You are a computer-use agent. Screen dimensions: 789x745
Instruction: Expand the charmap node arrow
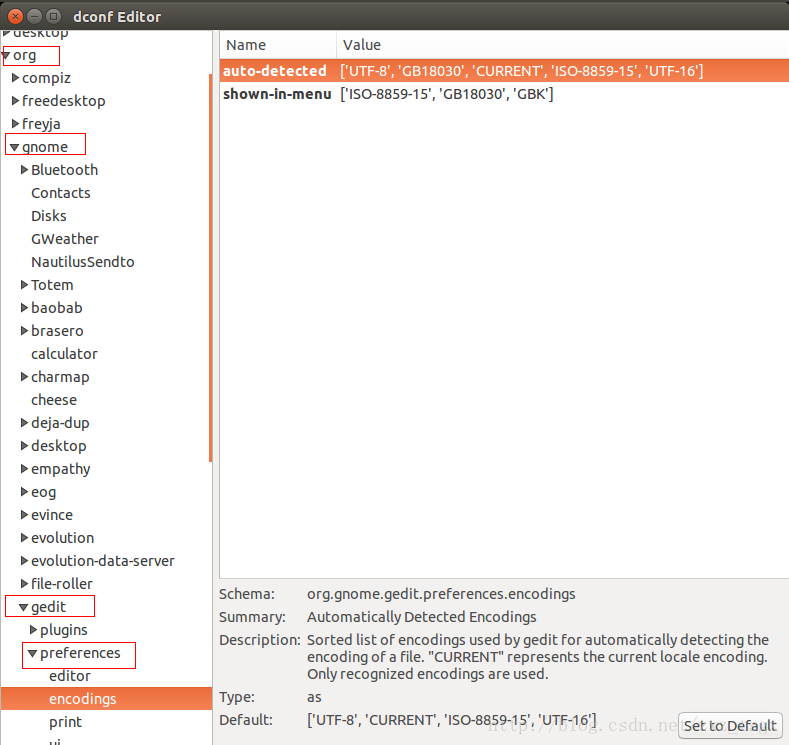pos(24,376)
